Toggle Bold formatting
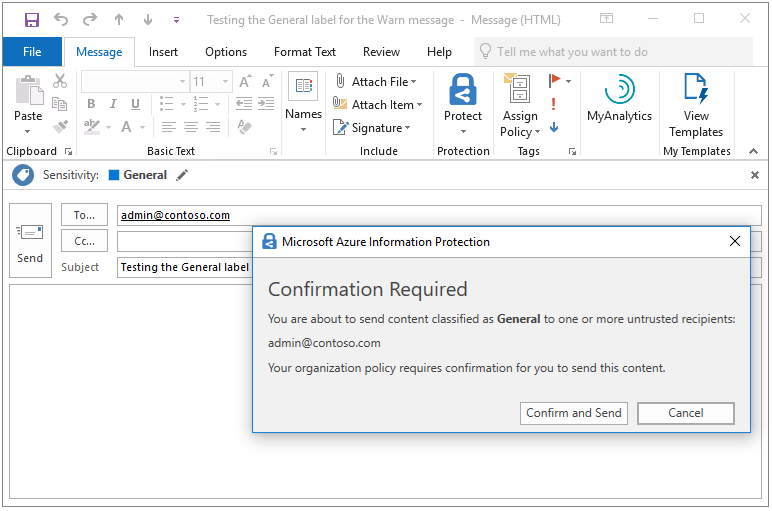 coord(91,104)
